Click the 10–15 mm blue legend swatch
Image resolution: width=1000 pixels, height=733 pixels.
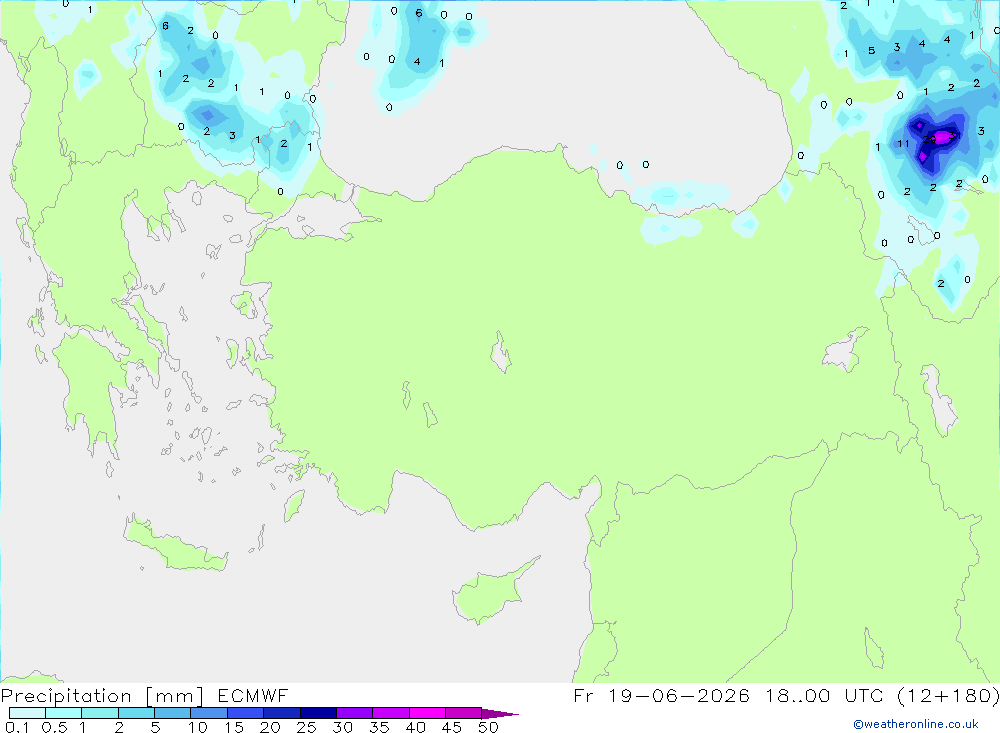pos(209,713)
